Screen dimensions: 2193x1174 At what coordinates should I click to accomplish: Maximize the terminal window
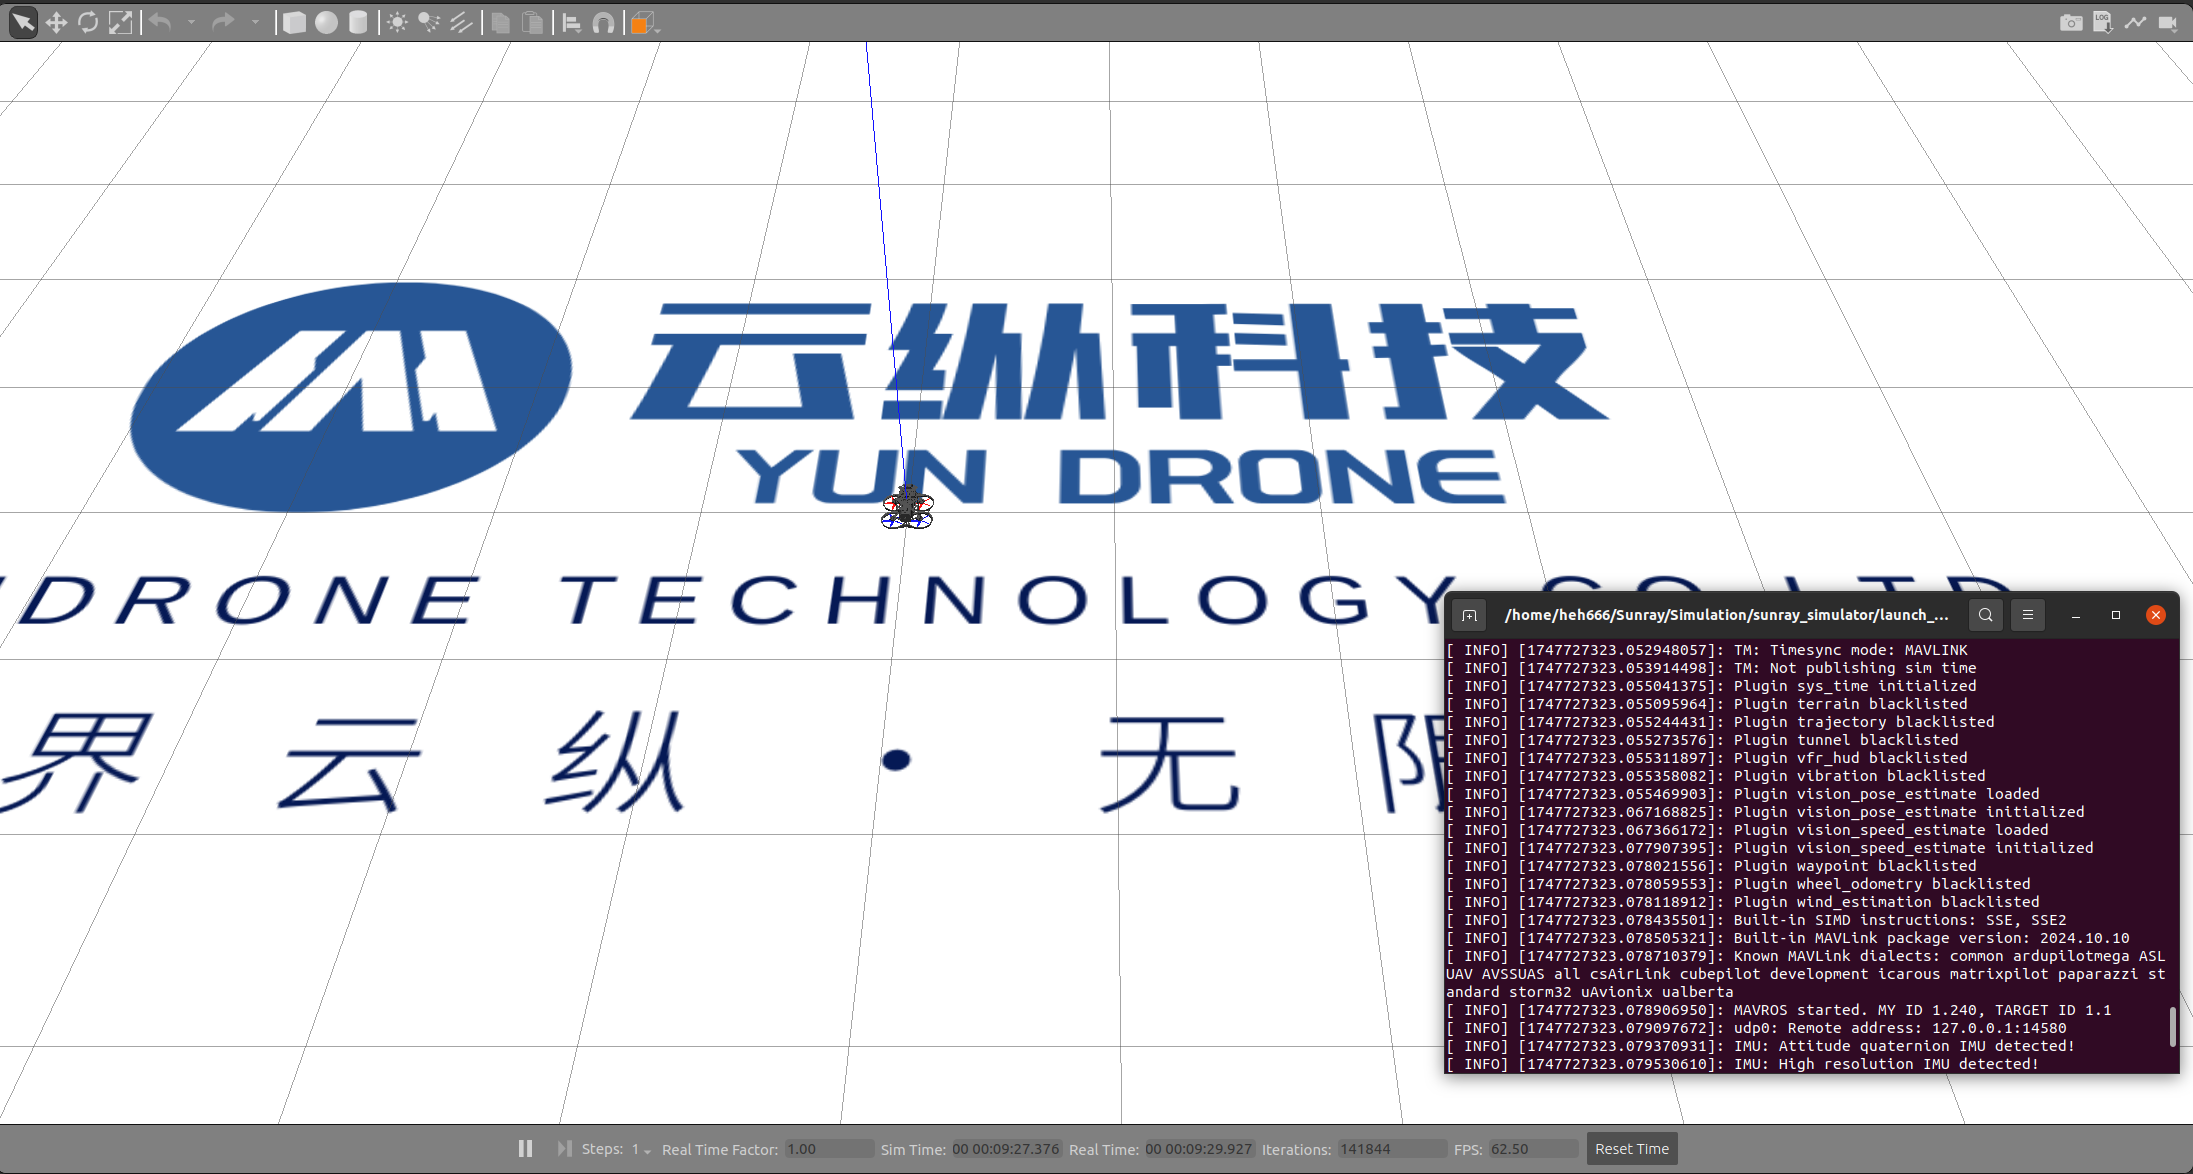(2116, 615)
